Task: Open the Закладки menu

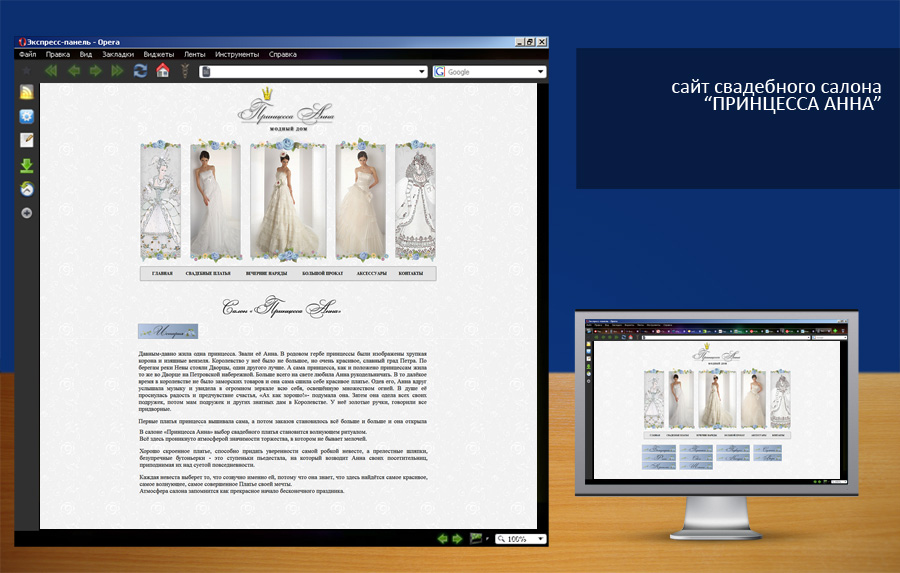Action: (x=118, y=55)
